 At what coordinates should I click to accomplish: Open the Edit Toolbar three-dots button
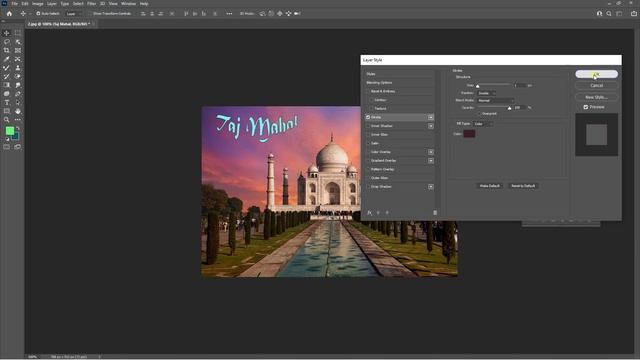click(x=18, y=120)
